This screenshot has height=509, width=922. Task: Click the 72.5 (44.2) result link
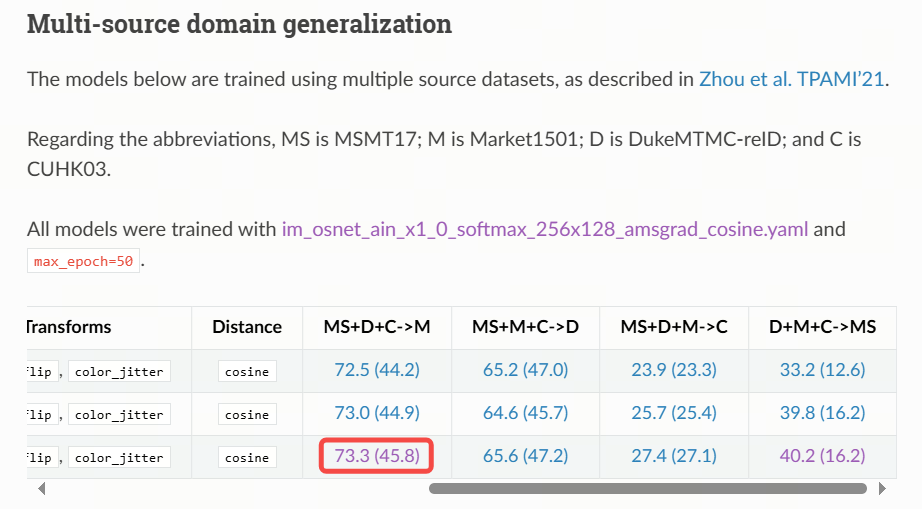377,370
